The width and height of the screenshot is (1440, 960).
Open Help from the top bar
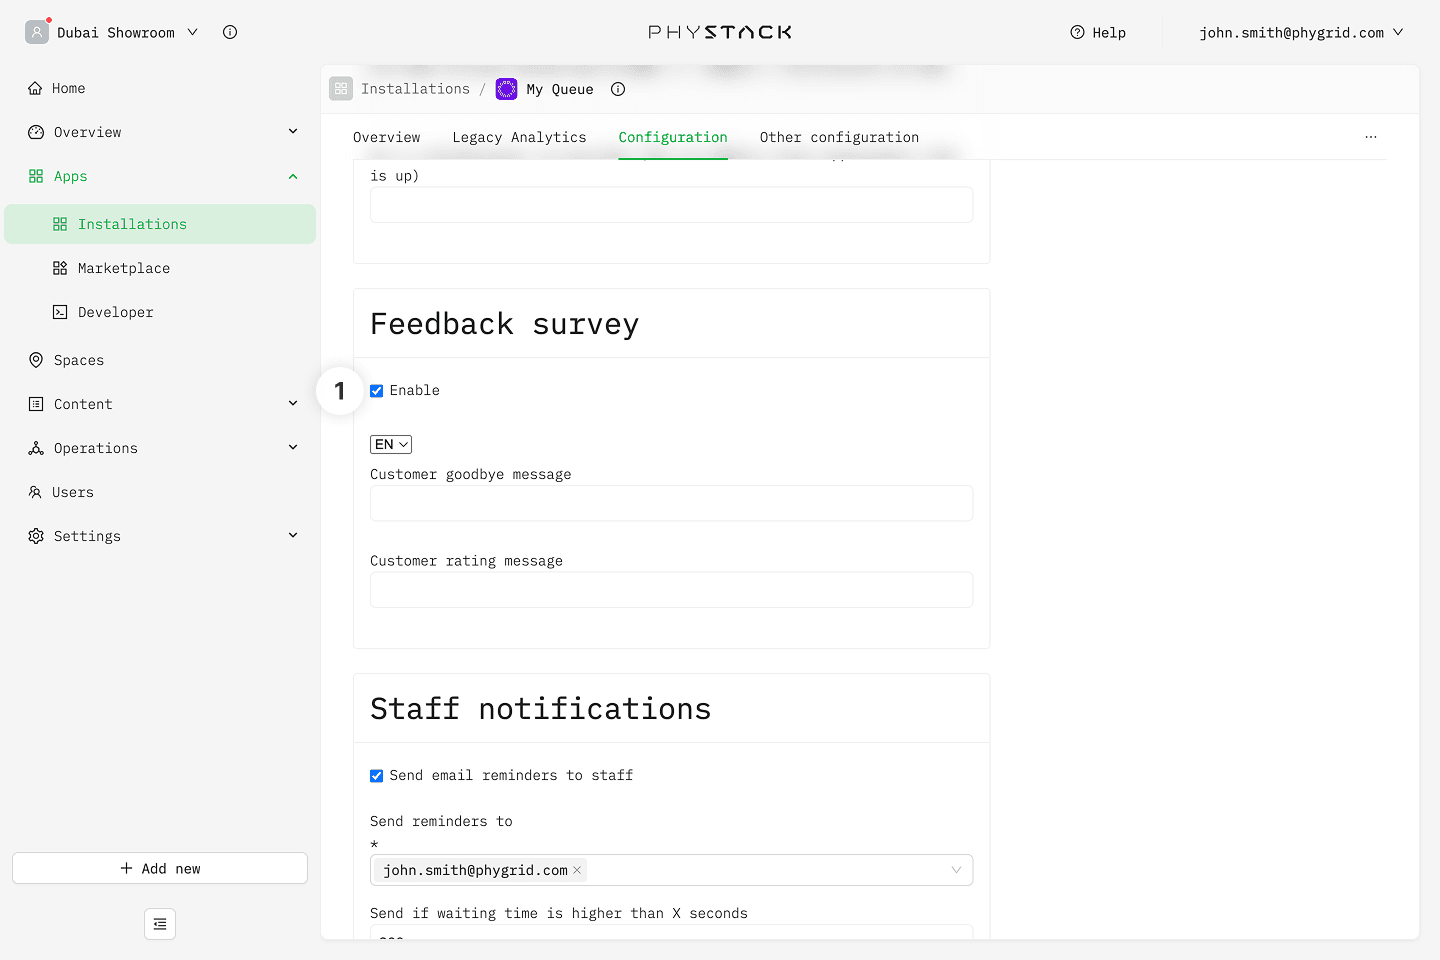click(1098, 32)
